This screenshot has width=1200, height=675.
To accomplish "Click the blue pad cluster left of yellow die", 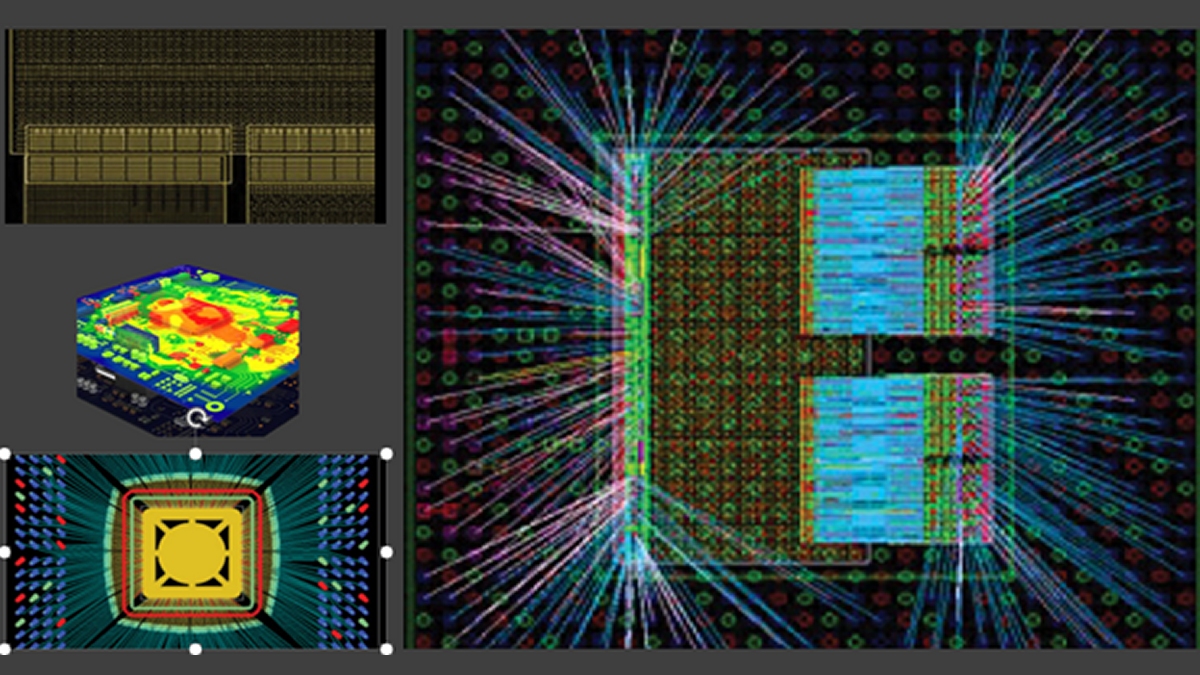I will 40,550.
